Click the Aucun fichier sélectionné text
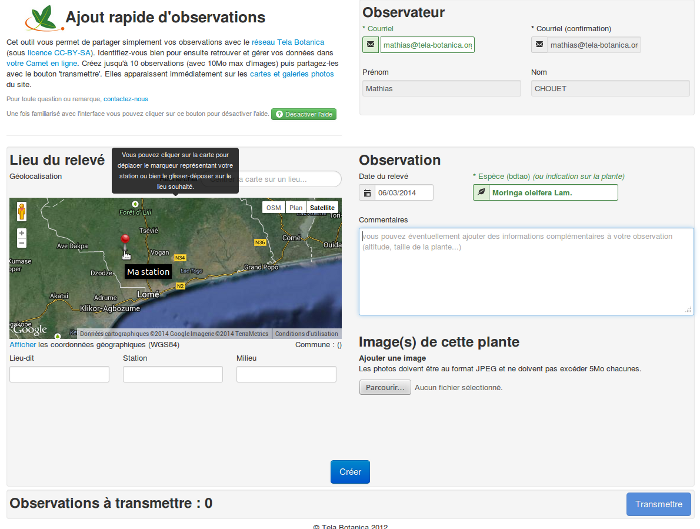Screen dimensions: 700x529 [458, 387]
